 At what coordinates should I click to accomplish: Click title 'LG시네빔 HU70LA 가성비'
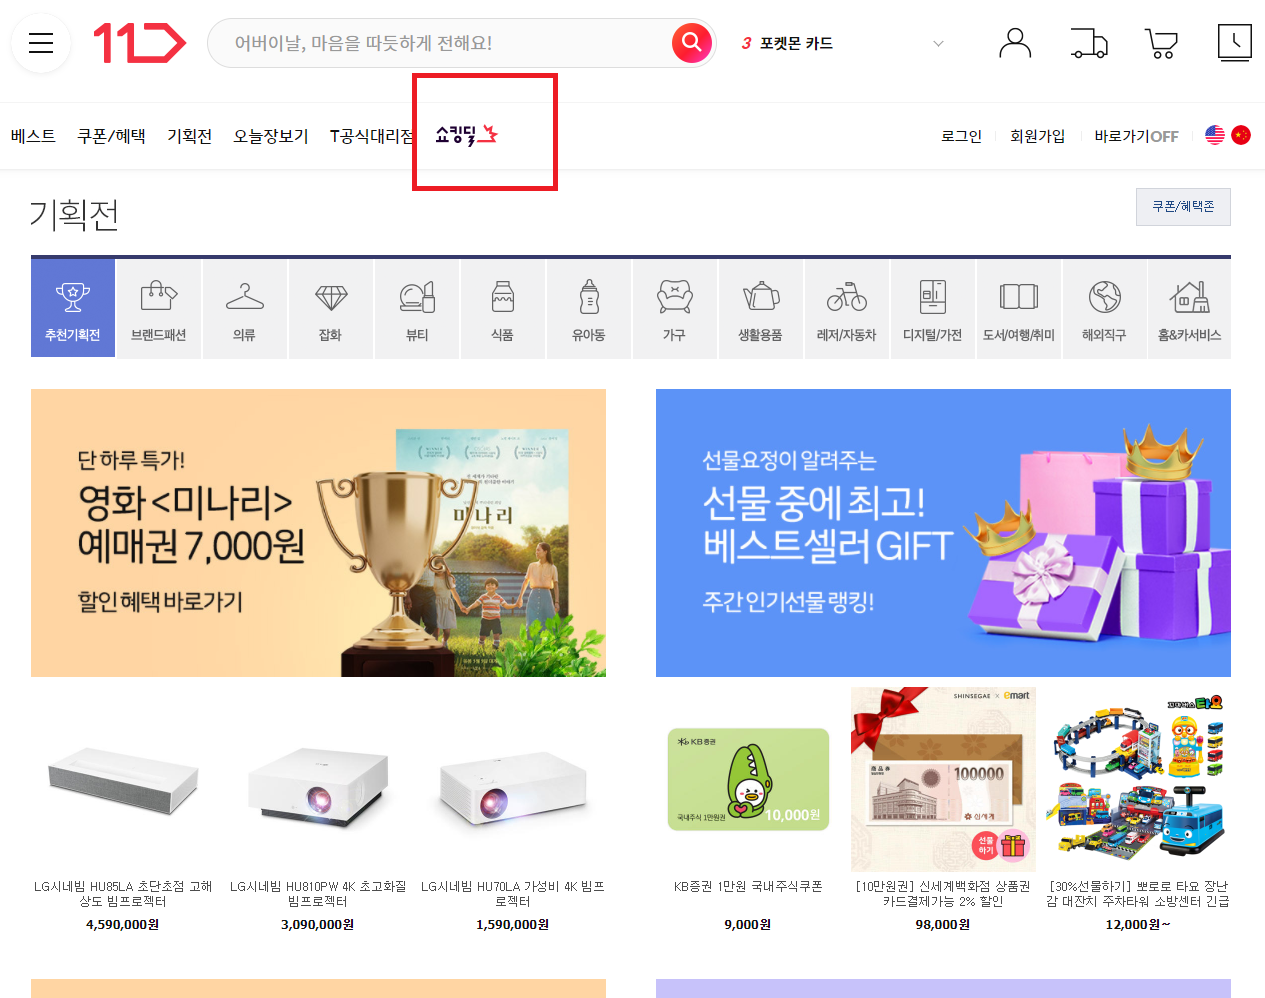(x=513, y=894)
